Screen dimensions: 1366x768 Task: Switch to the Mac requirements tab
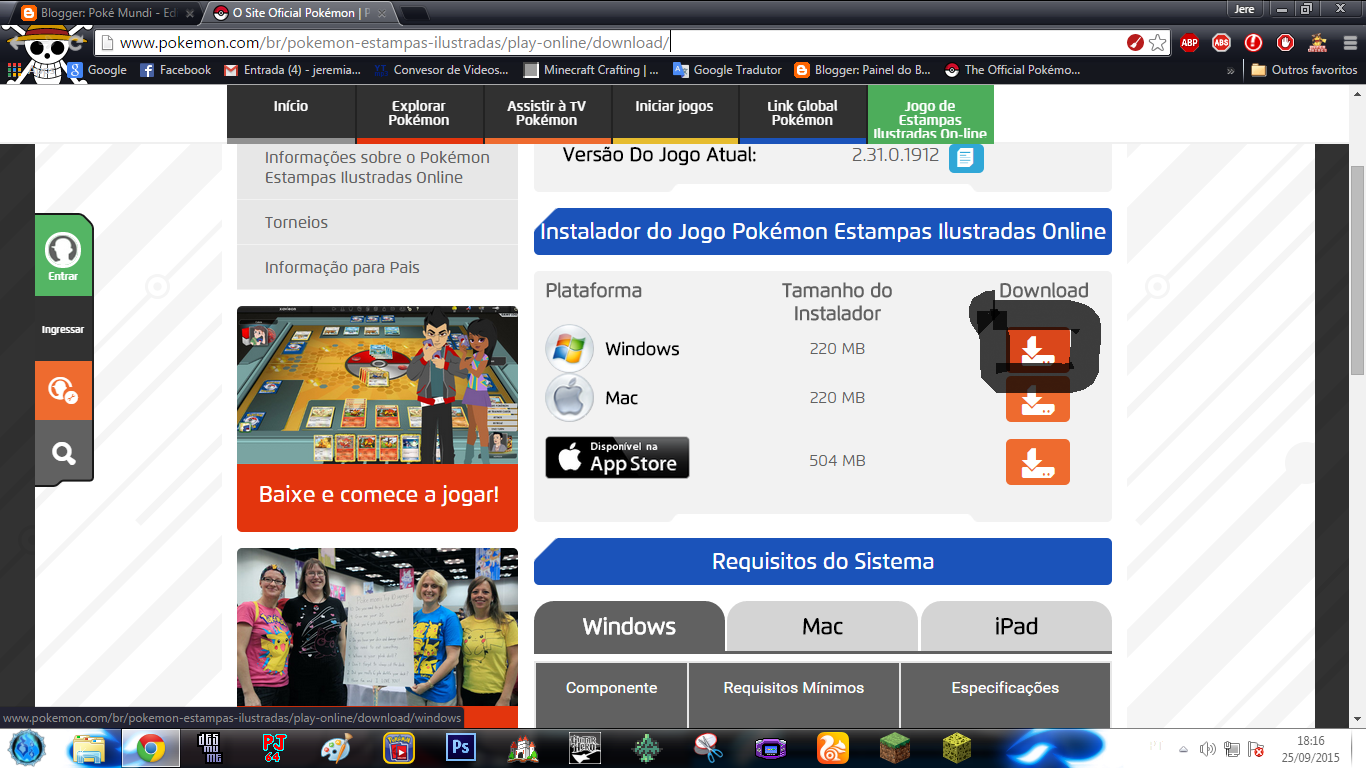pyautogui.click(x=822, y=627)
